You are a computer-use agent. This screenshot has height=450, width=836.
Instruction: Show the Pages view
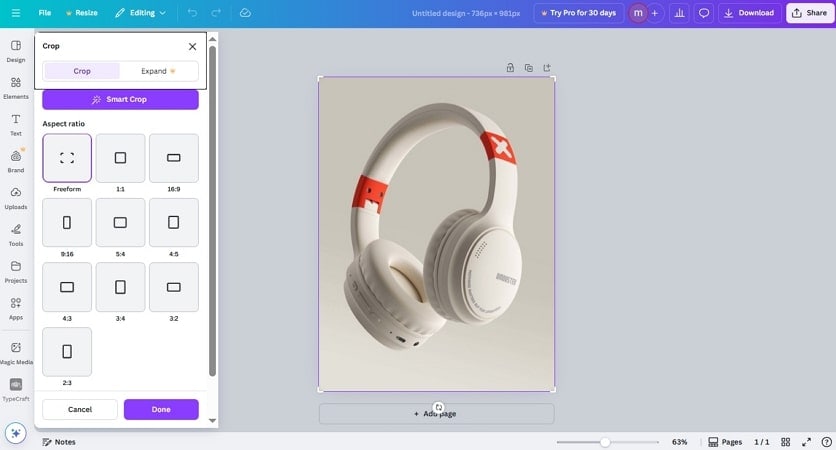pyautogui.click(x=725, y=442)
